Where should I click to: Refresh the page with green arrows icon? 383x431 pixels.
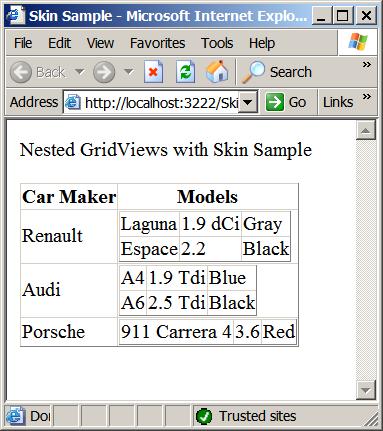click(185, 72)
